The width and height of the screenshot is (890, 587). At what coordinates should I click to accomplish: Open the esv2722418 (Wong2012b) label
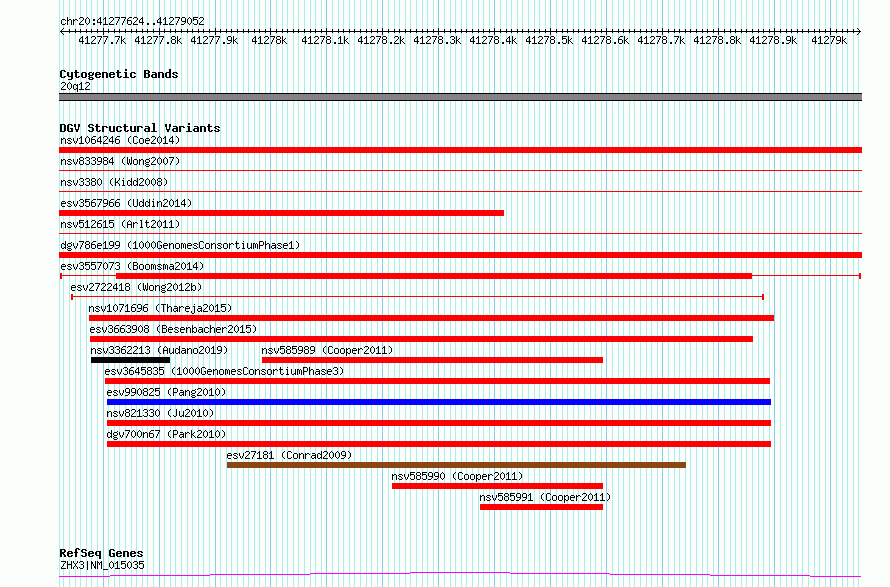click(x=136, y=287)
